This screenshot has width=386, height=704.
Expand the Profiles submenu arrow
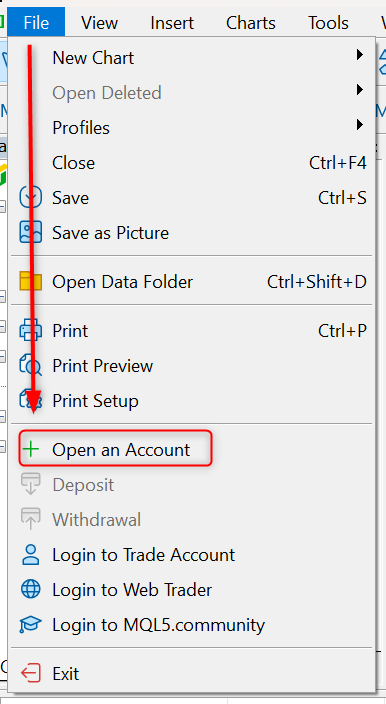pos(360,124)
